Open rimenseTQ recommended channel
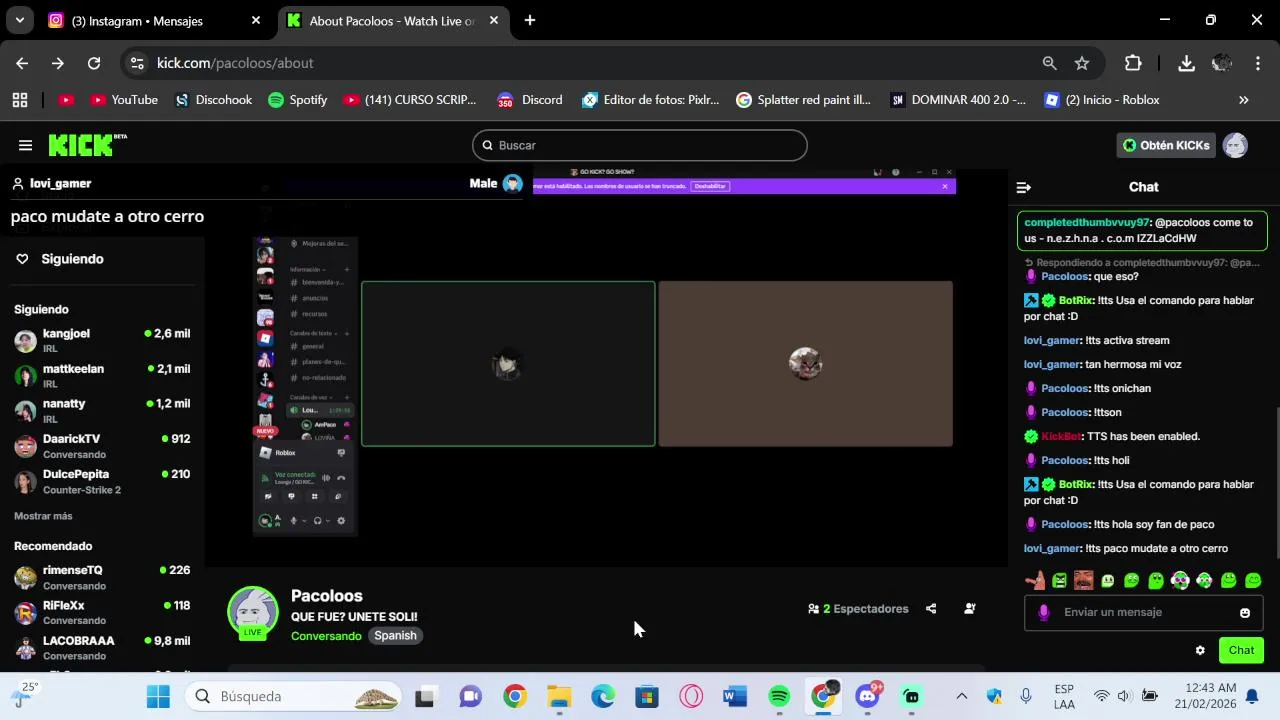Screen dimensions: 1280x720 (102, 577)
